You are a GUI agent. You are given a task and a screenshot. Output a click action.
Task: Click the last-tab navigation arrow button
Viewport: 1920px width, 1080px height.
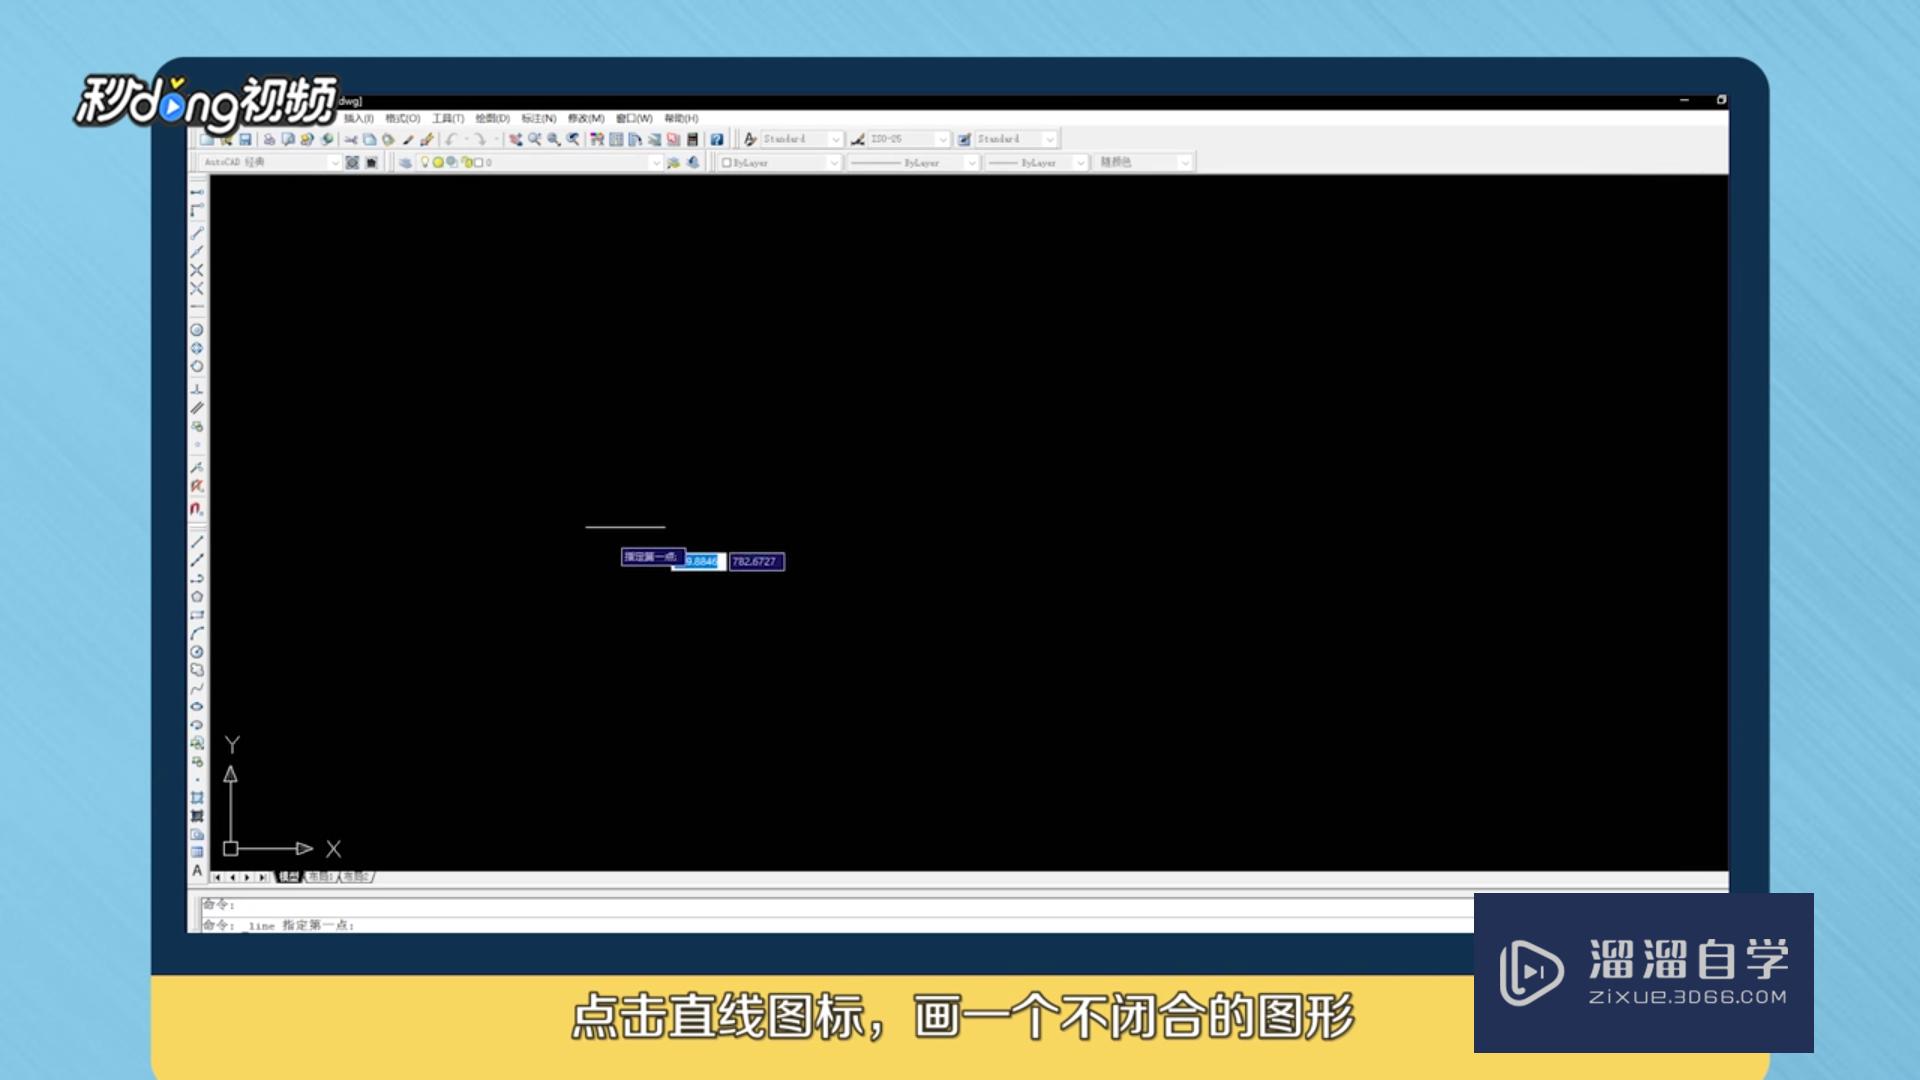[263, 877]
